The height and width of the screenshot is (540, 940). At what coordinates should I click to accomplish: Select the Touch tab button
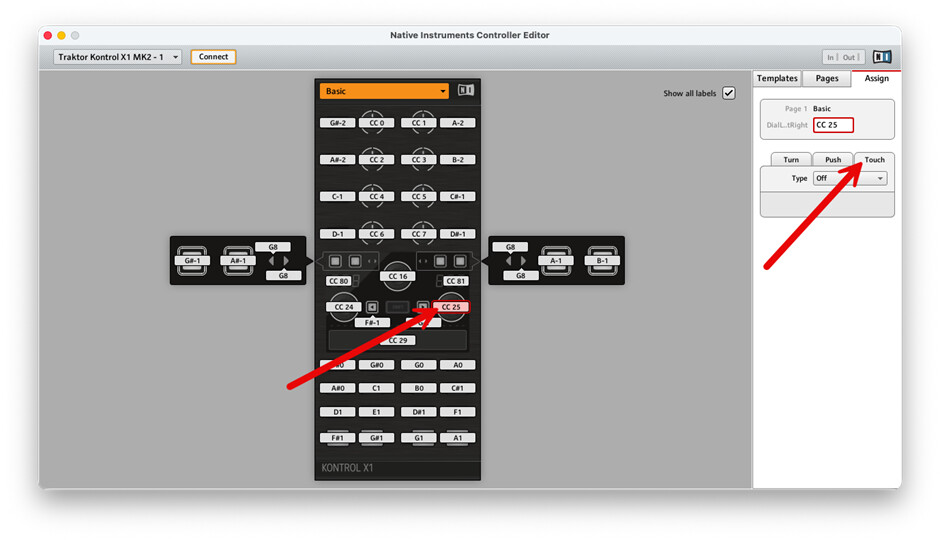874,160
